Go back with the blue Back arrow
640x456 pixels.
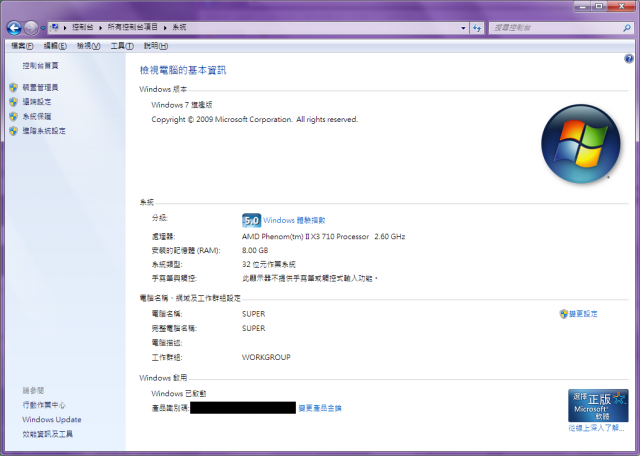14,28
